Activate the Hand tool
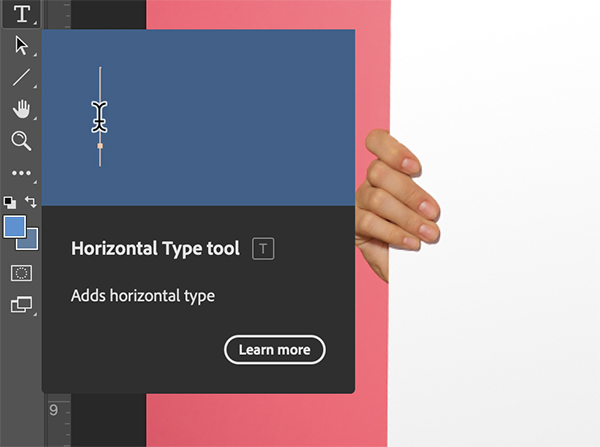The width and height of the screenshot is (600, 447). (x=21, y=109)
